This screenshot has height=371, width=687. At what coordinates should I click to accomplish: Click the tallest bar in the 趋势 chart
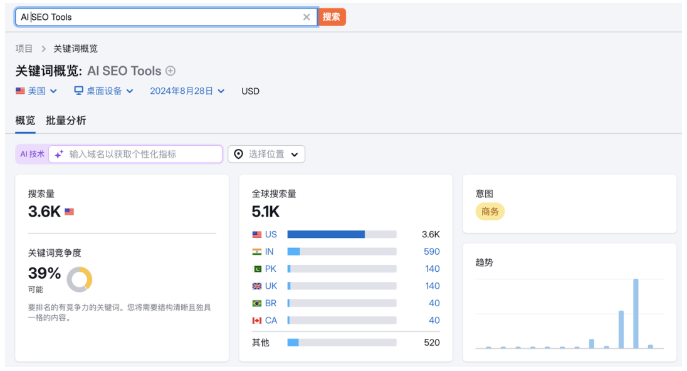pos(635,314)
